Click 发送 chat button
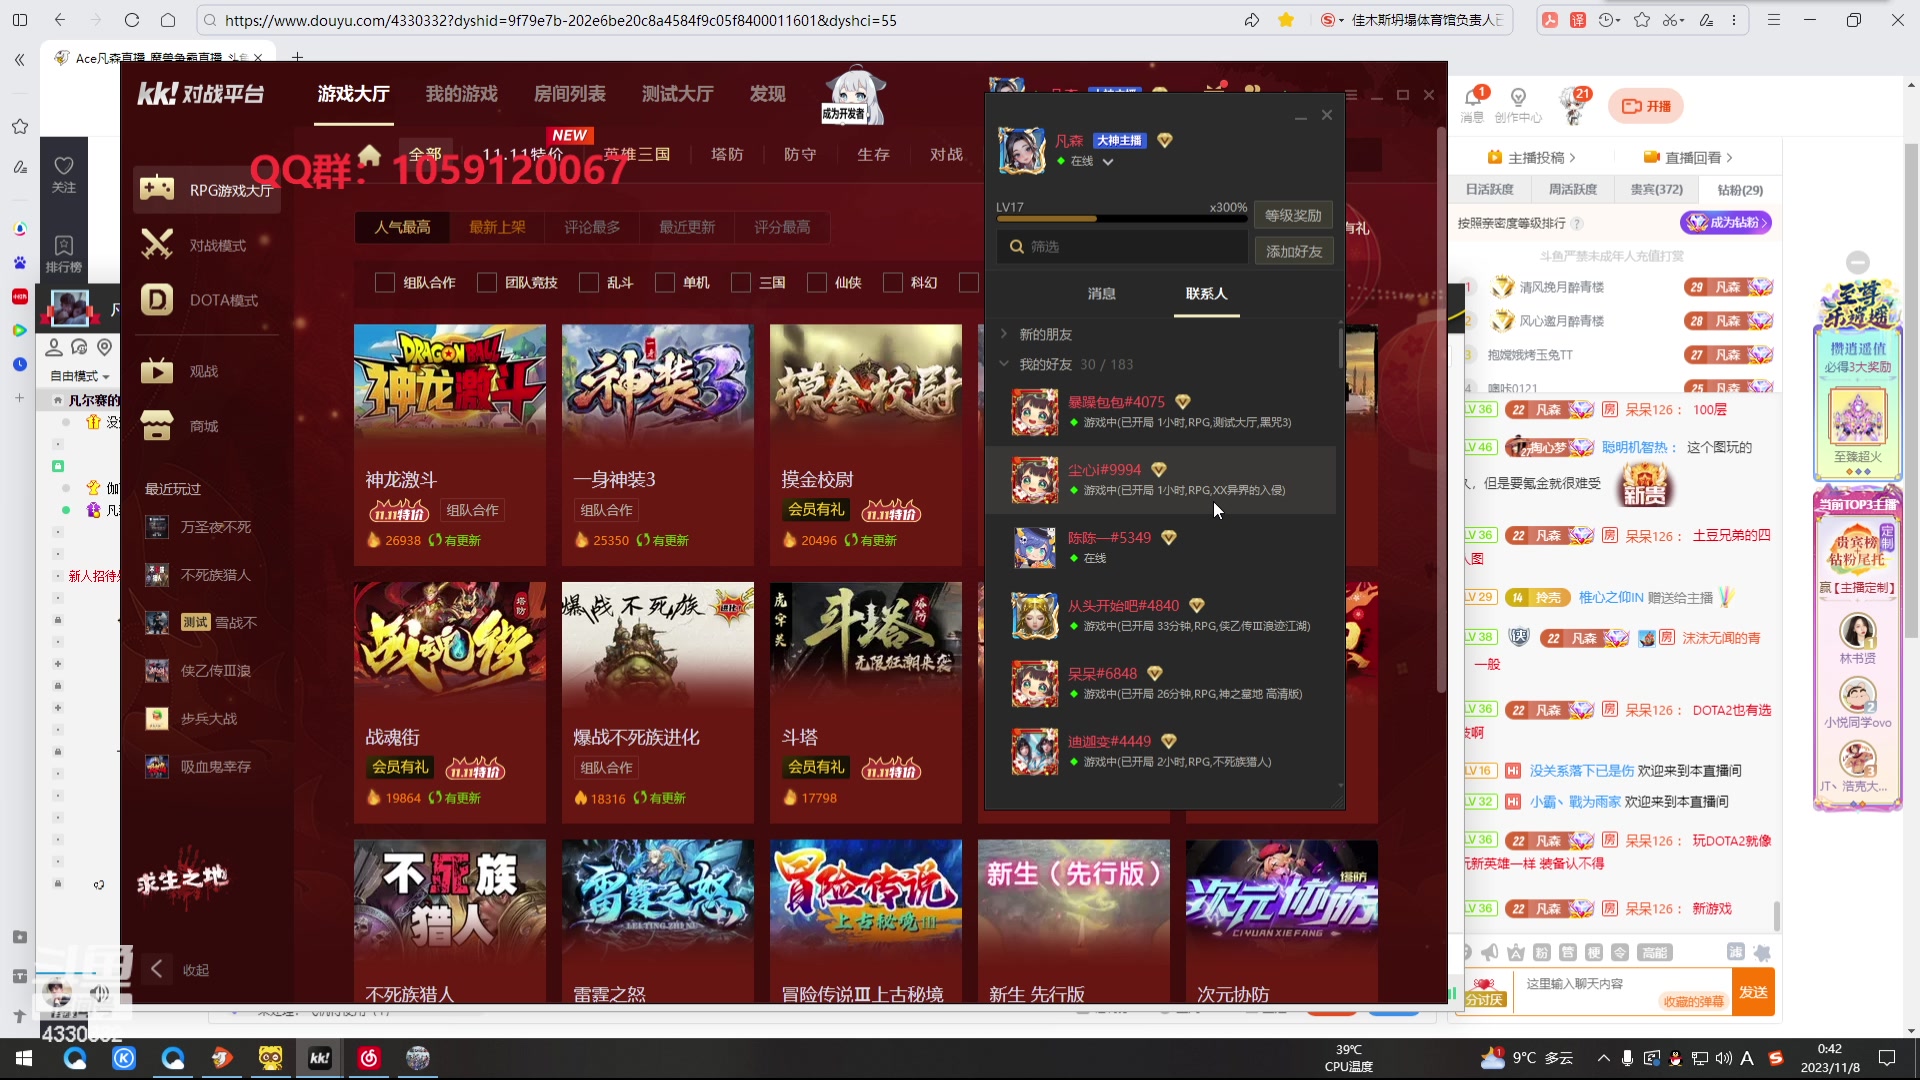 (x=1753, y=992)
